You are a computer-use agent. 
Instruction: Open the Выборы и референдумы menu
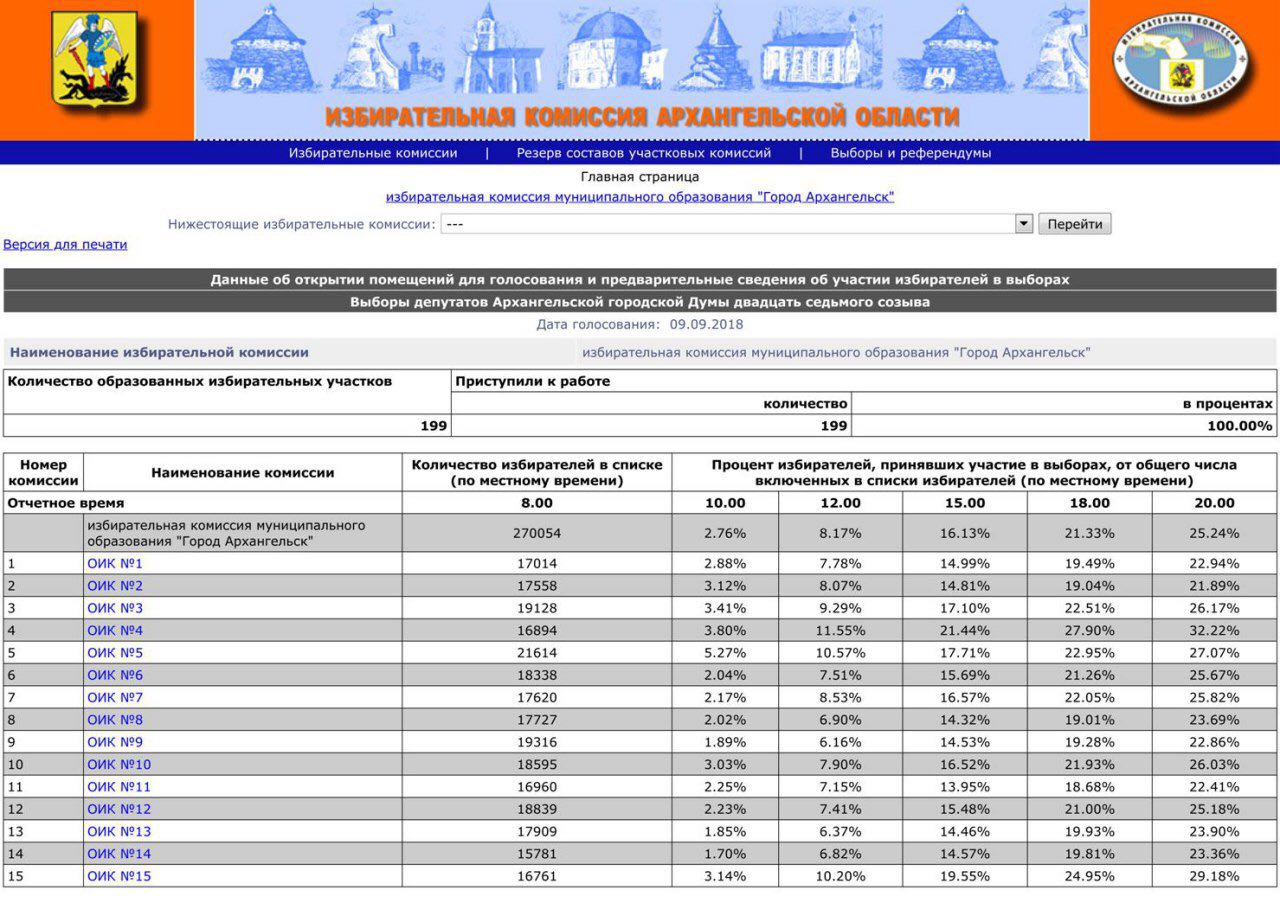(911, 153)
